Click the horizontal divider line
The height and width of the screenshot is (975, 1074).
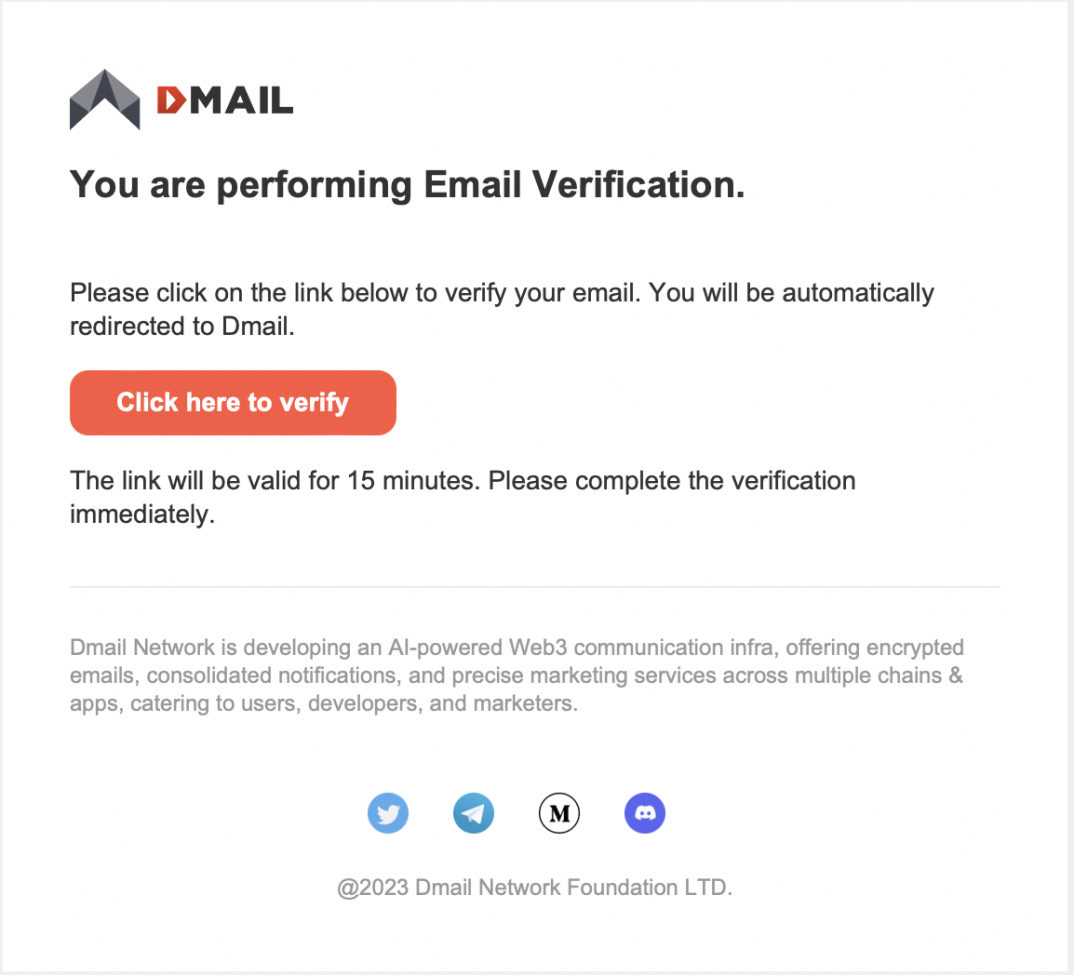[x=534, y=587]
